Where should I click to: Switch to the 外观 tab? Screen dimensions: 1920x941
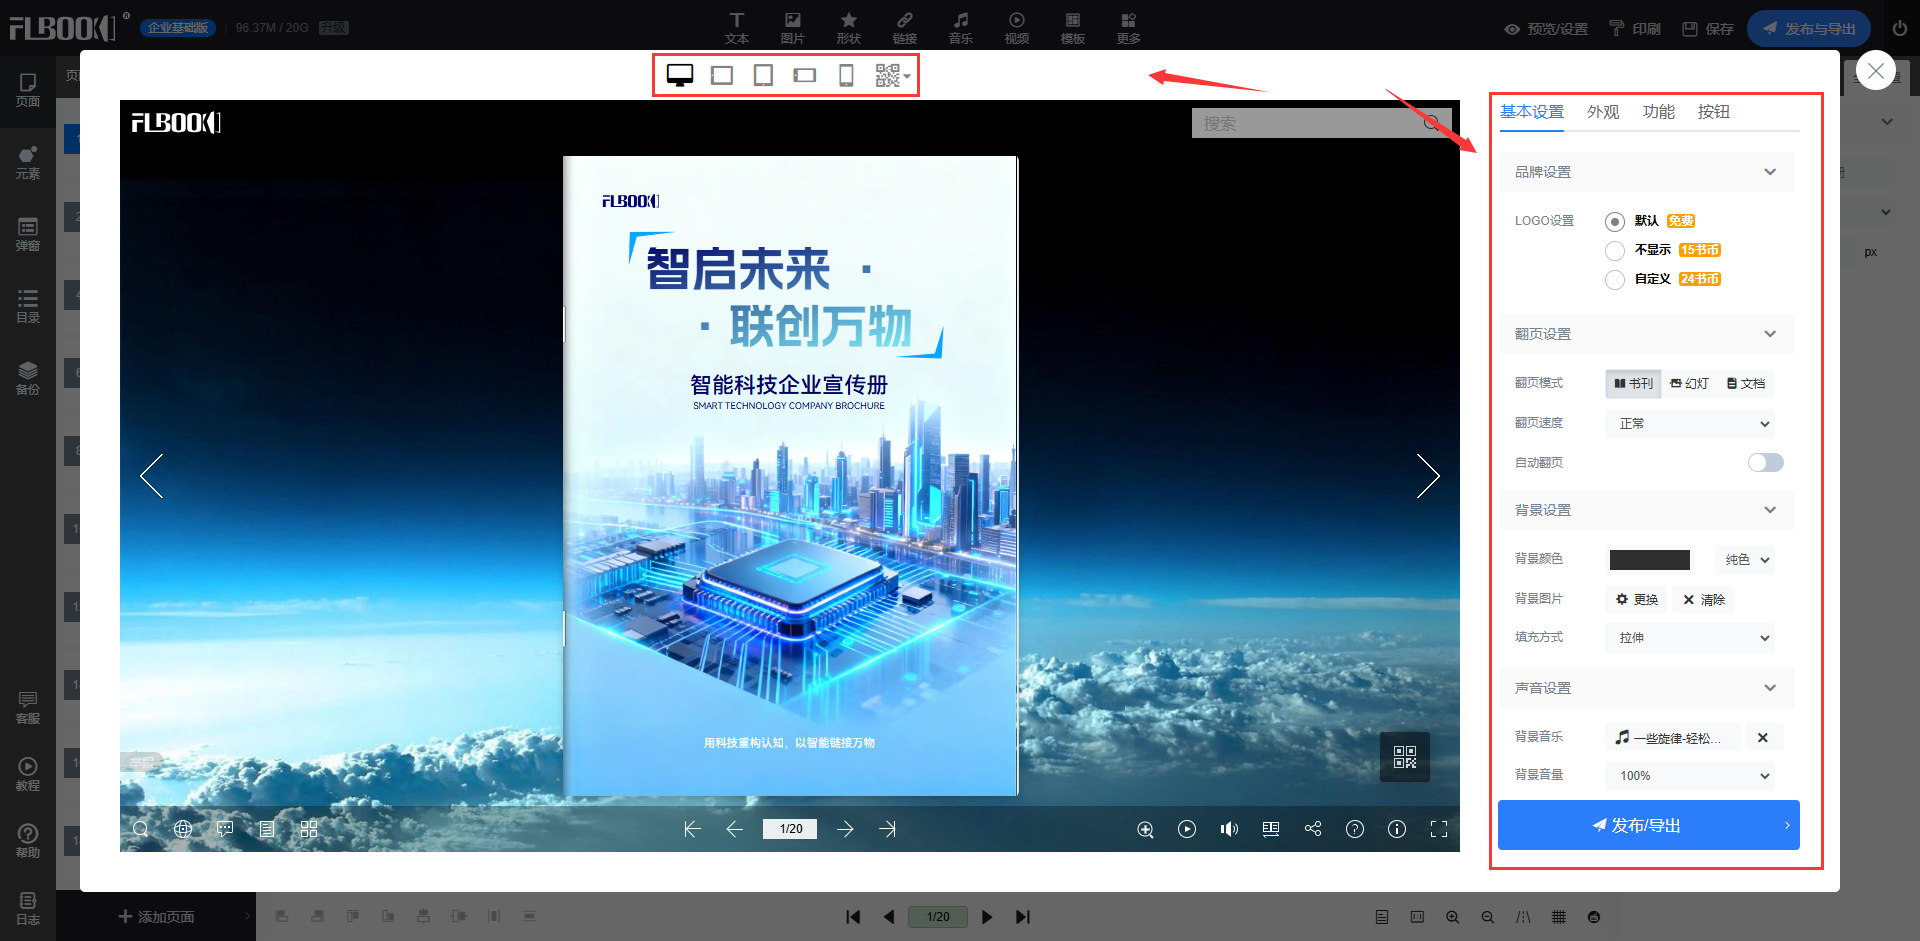1603,112
